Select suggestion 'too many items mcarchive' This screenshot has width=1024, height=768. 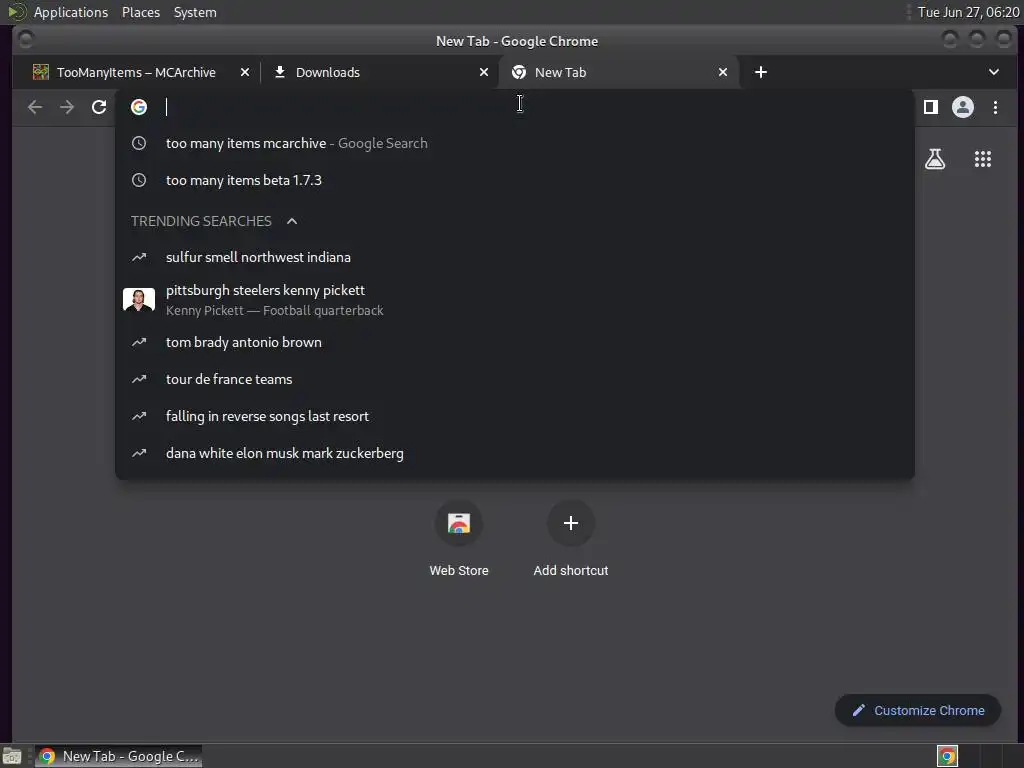coord(515,143)
